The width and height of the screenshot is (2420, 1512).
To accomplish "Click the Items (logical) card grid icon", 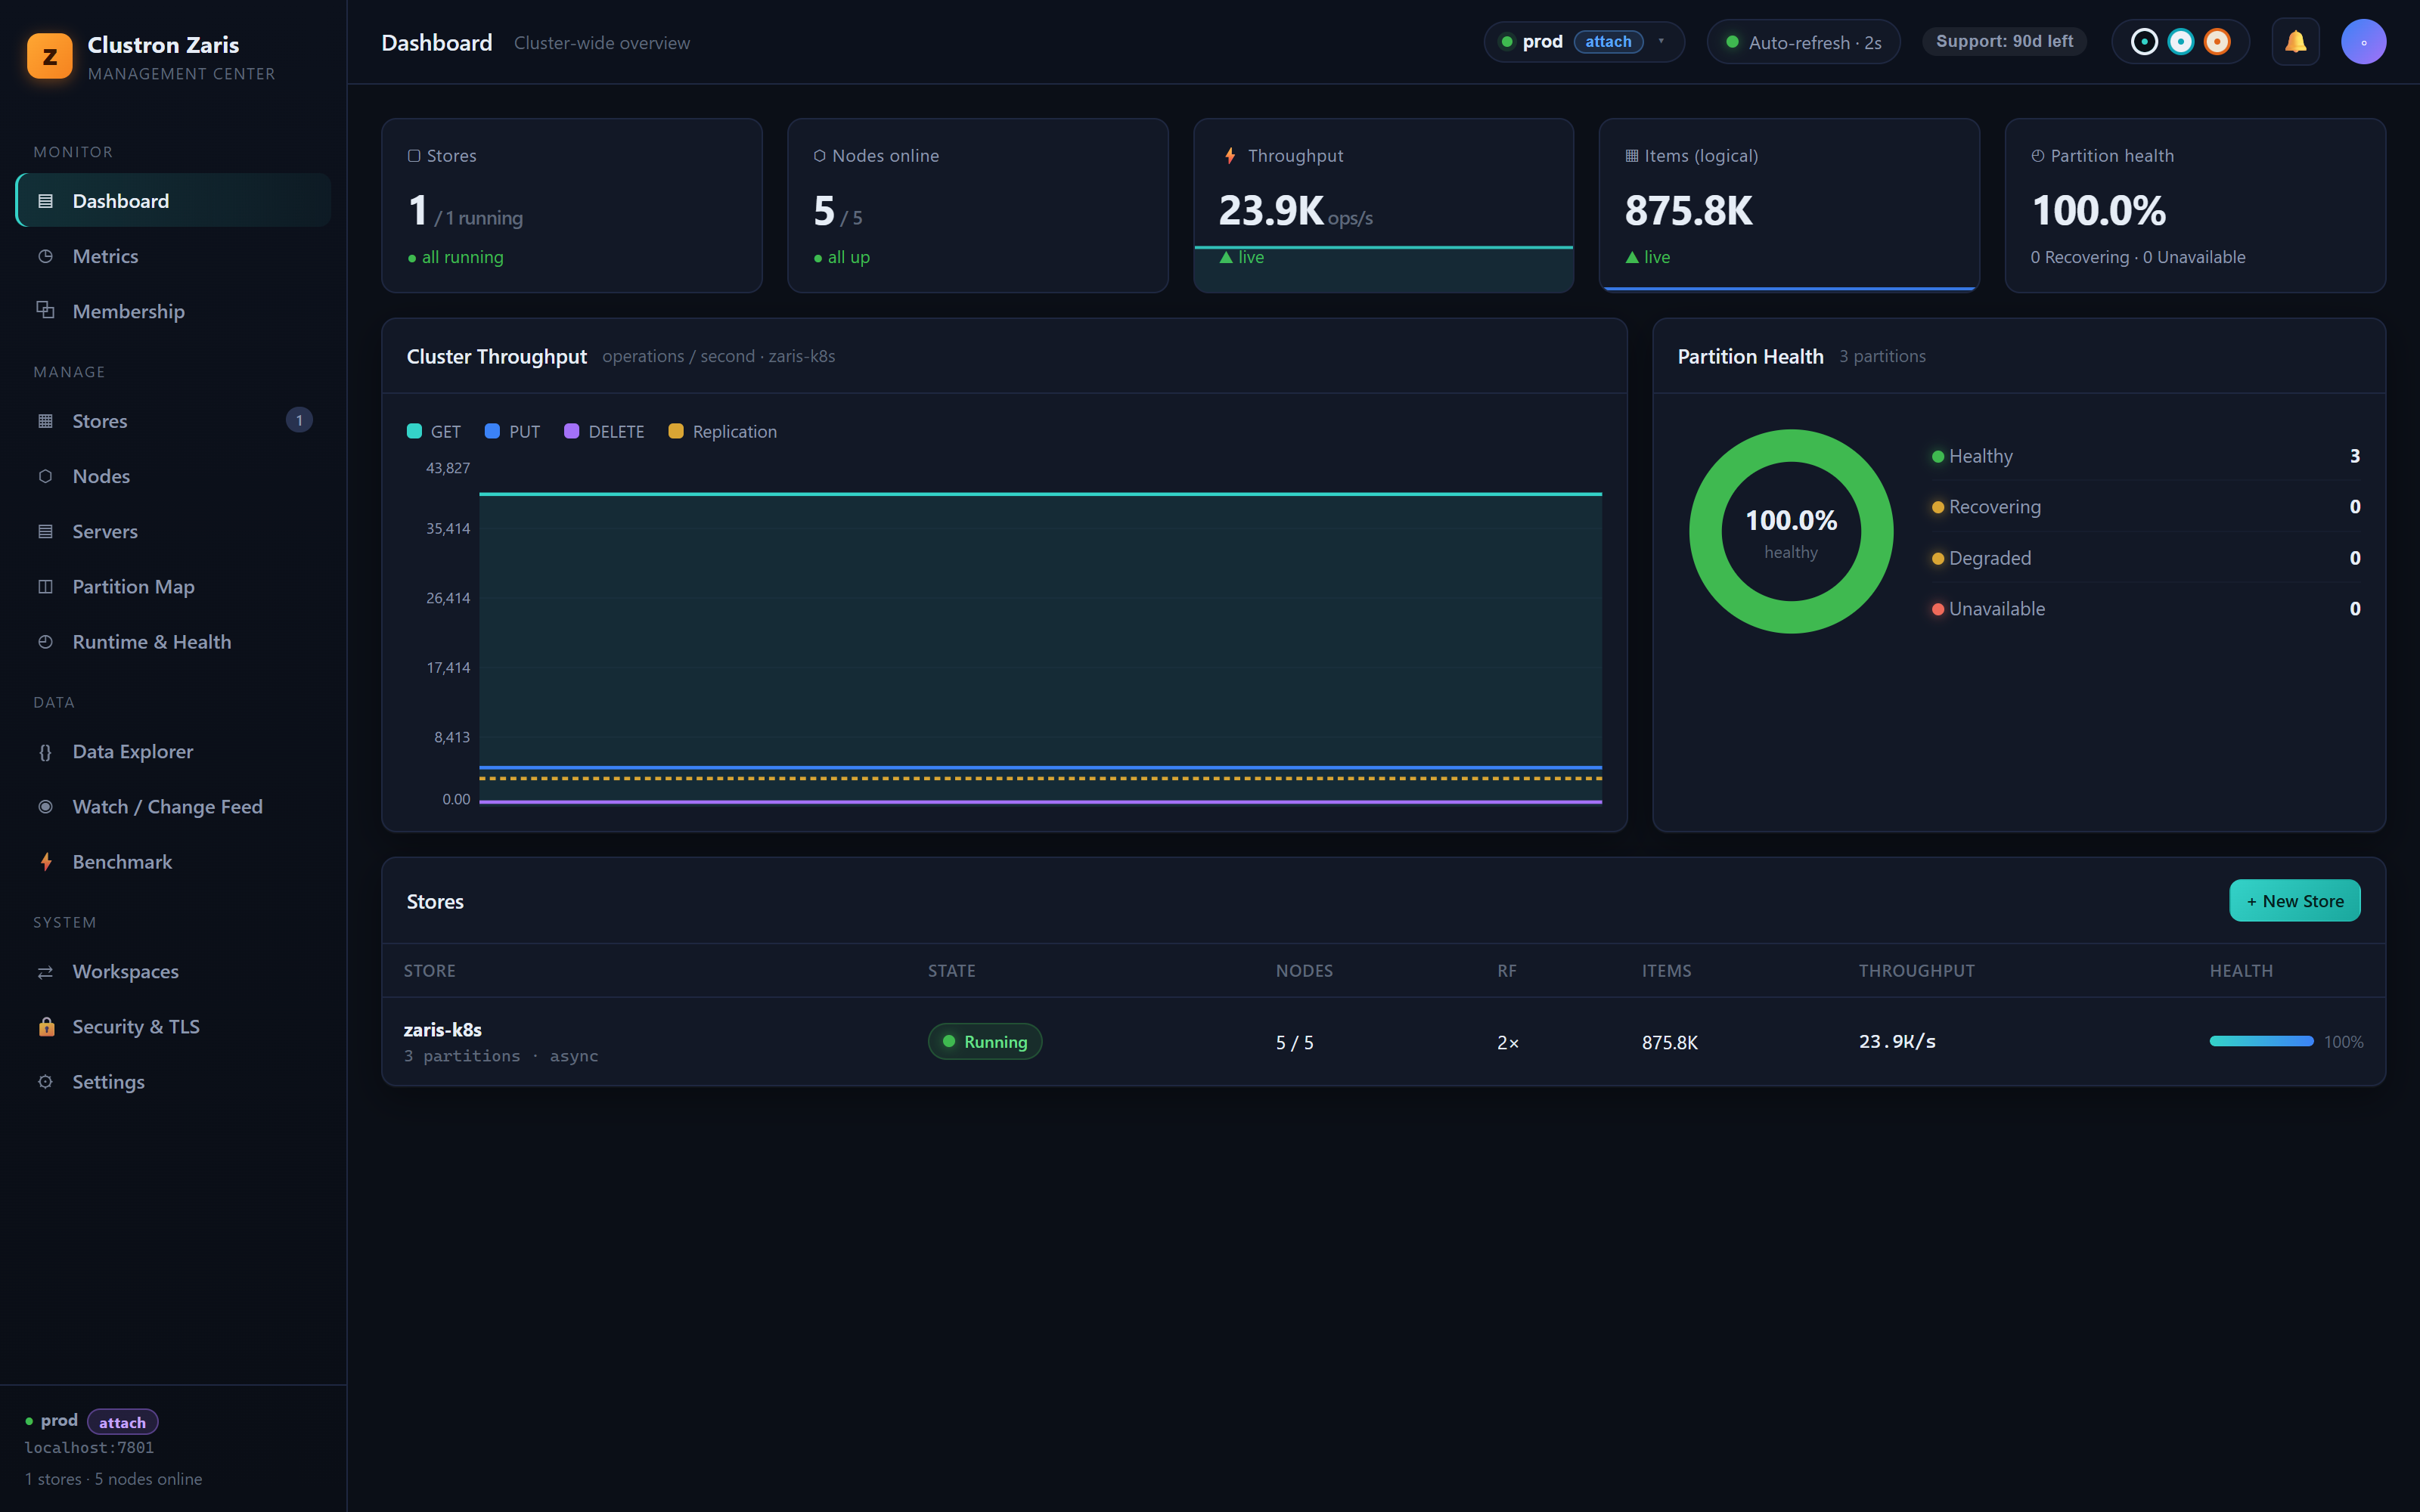I will tap(1632, 156).
